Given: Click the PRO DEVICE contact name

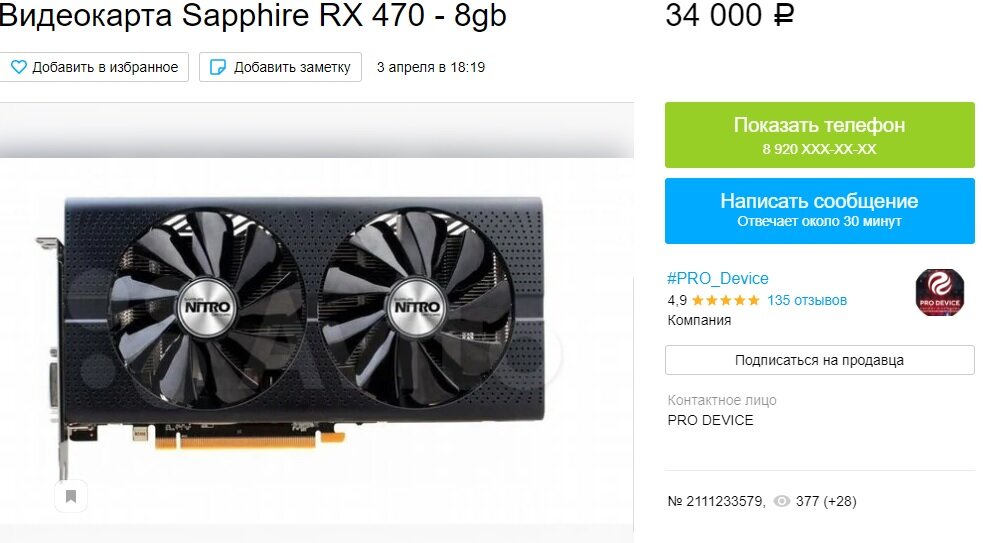Looking at the screenshot, I should [710, 420].
